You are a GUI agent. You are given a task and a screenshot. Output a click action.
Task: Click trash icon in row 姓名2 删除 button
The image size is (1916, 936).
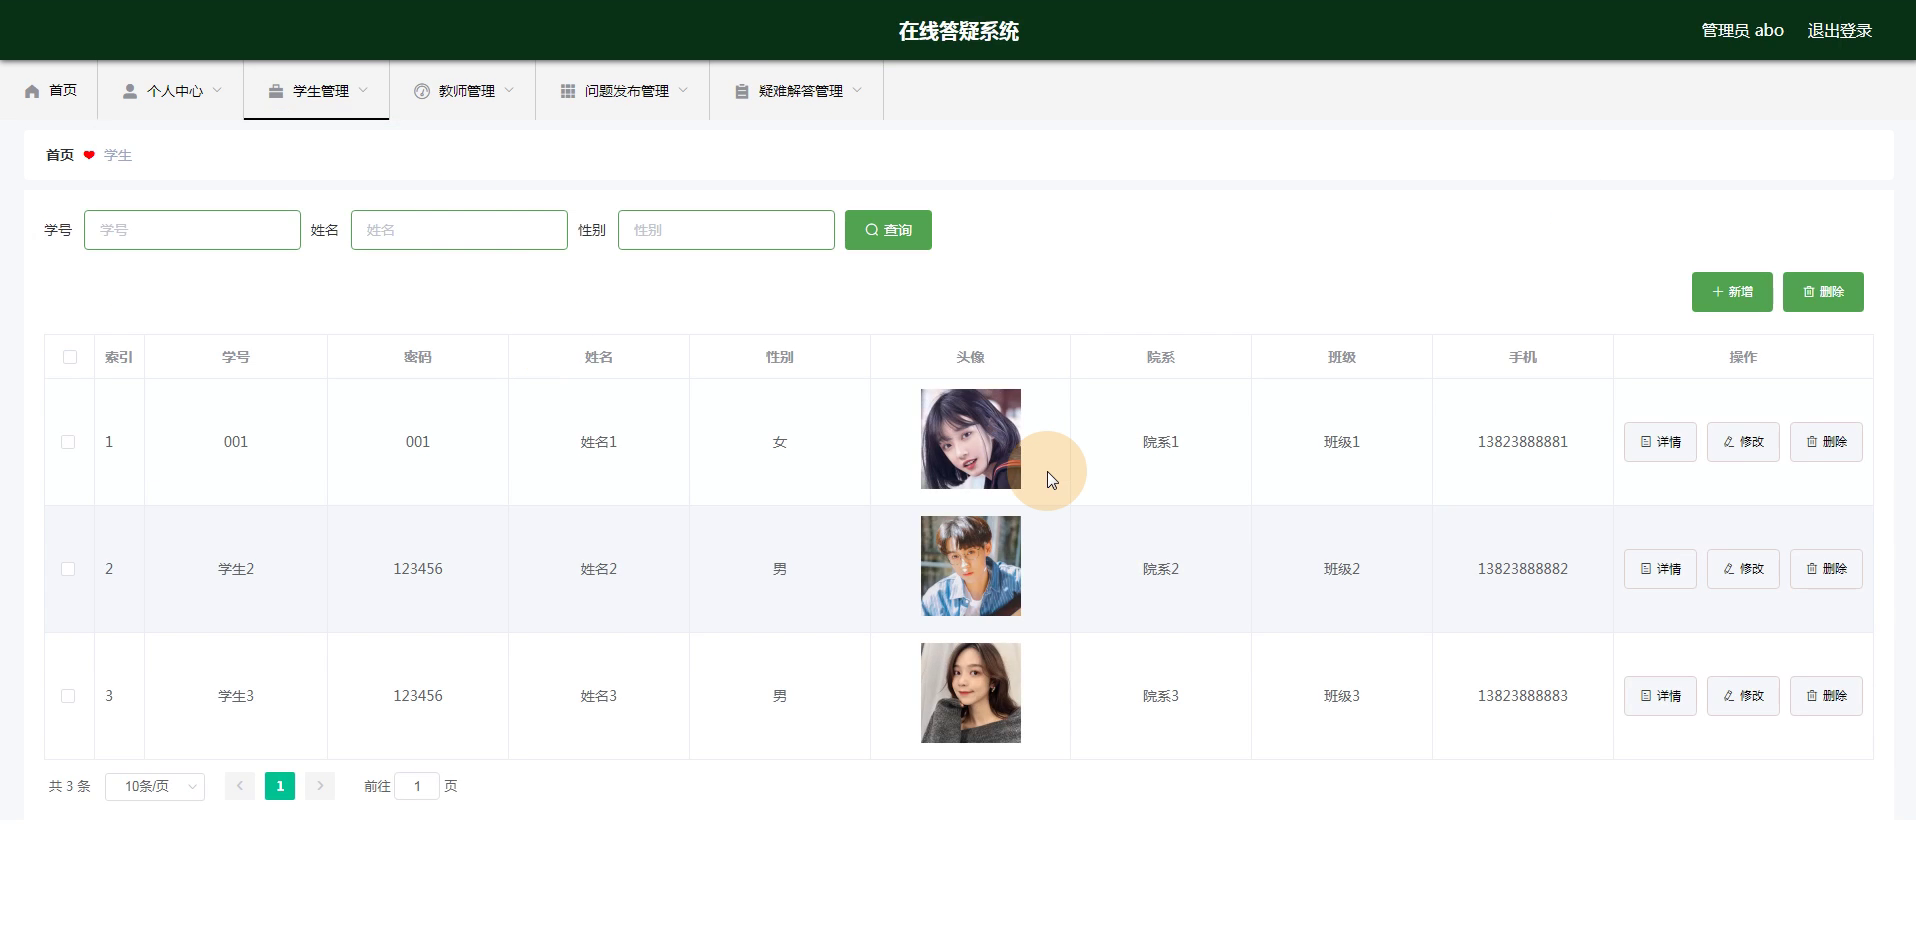pos(1812,569)
